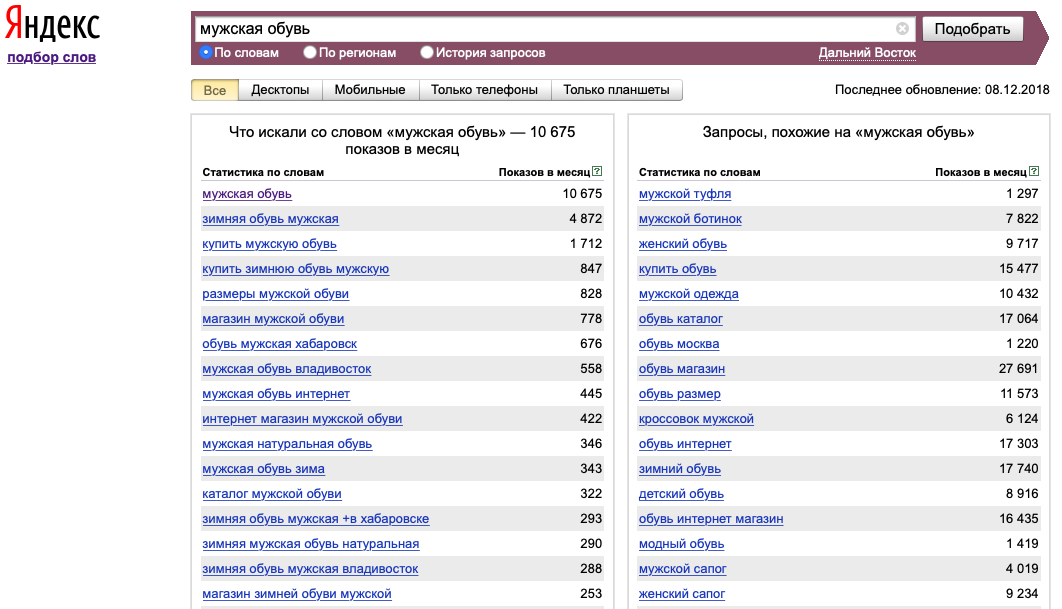Click the '10 675' impressions value in table
The image size is (1062, 609).
582,194
